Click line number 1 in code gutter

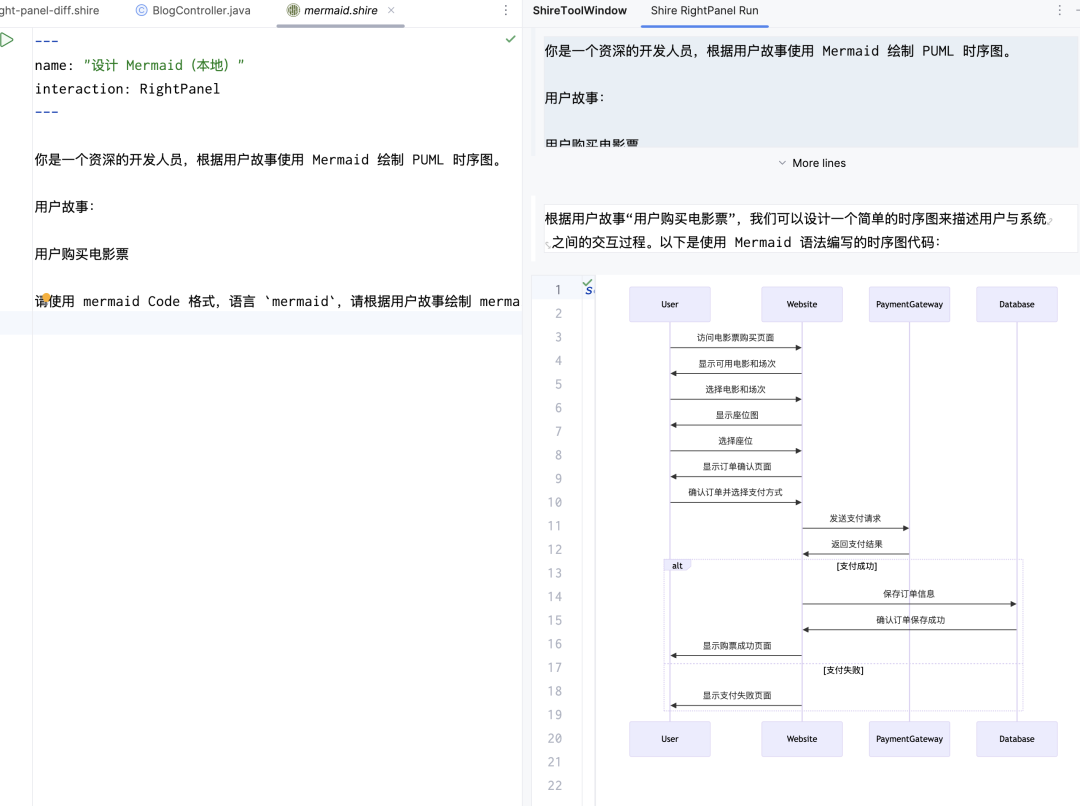pos(558,290)
